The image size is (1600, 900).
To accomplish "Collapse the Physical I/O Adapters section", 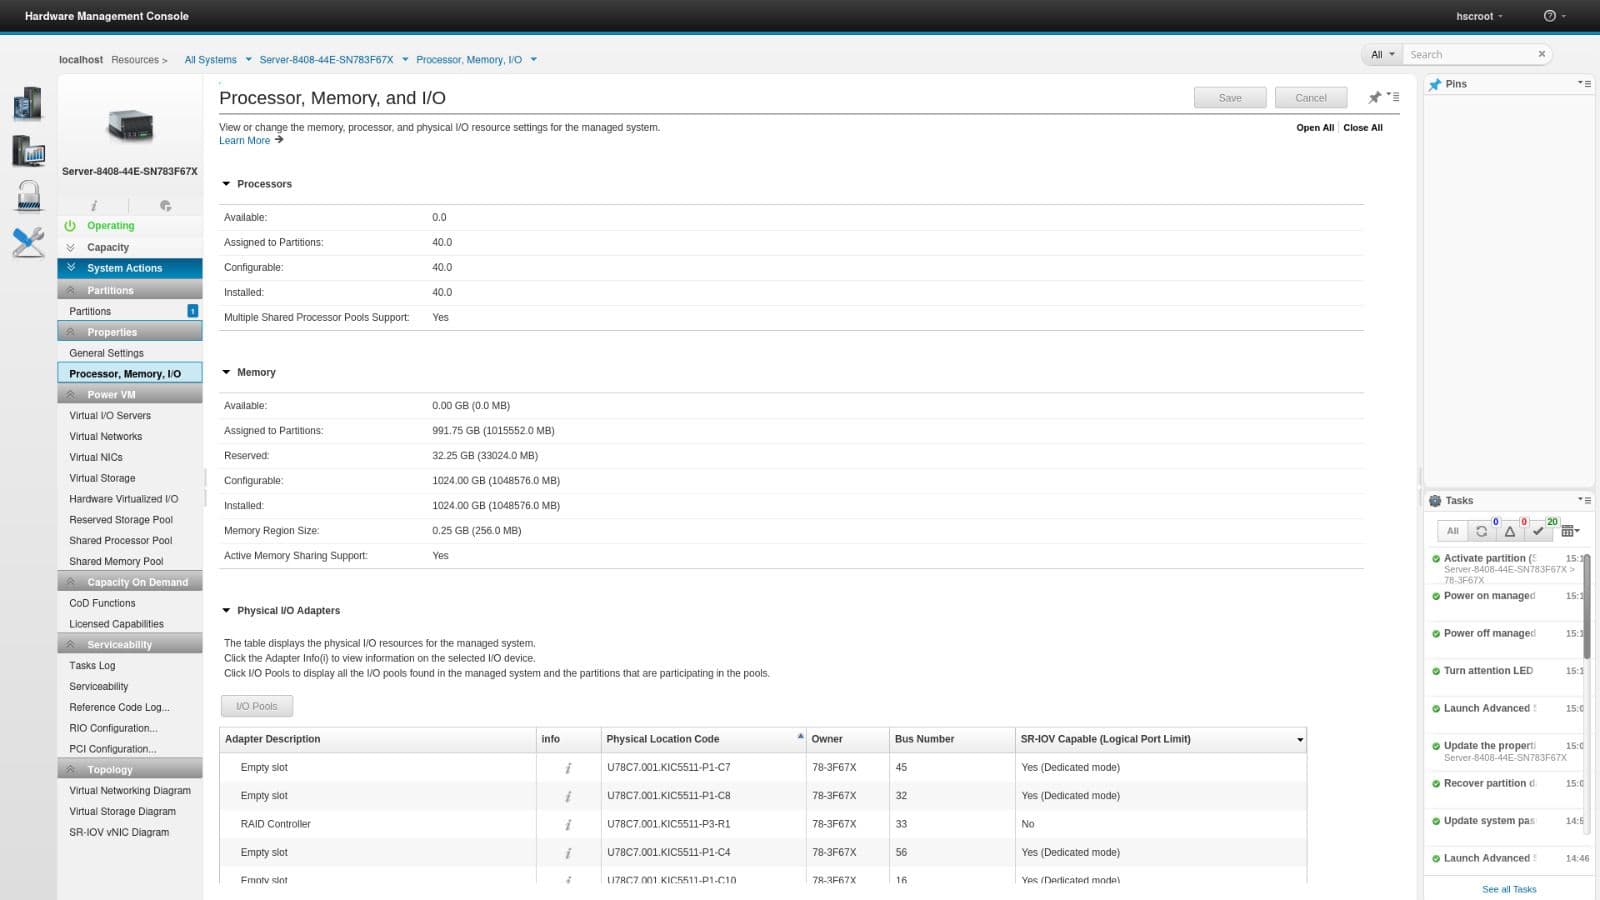I will 226,610.
